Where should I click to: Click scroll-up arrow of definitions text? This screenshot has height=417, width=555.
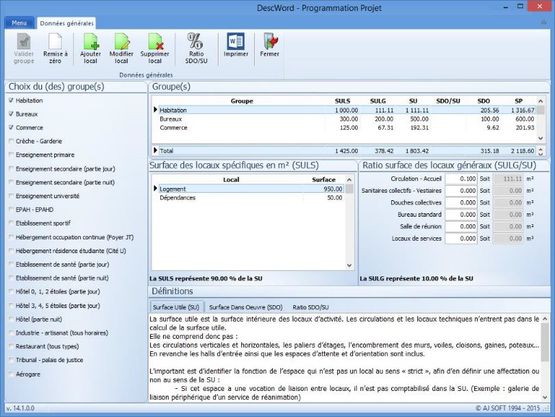(545, 319)
